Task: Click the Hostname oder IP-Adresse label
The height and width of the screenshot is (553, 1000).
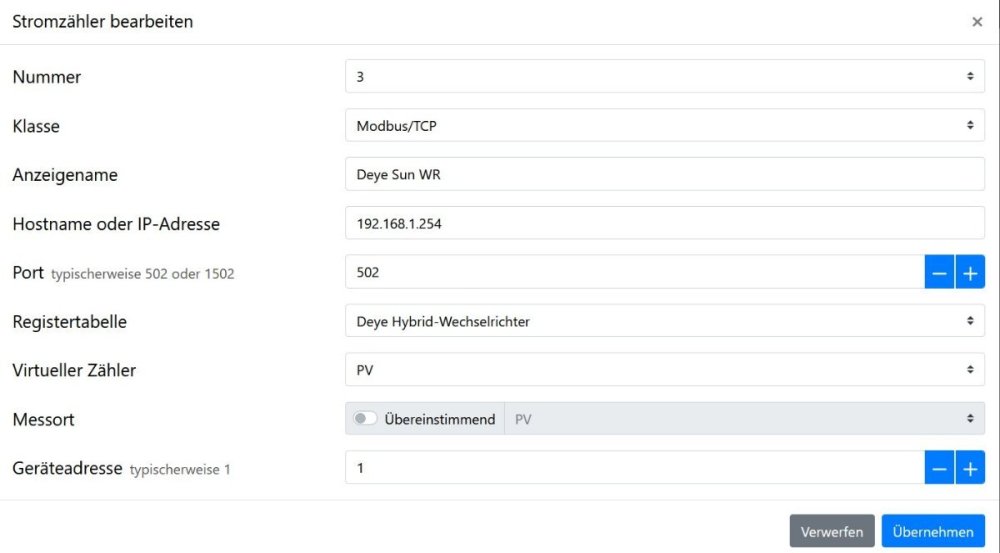Action: click(x=116, y=224)
